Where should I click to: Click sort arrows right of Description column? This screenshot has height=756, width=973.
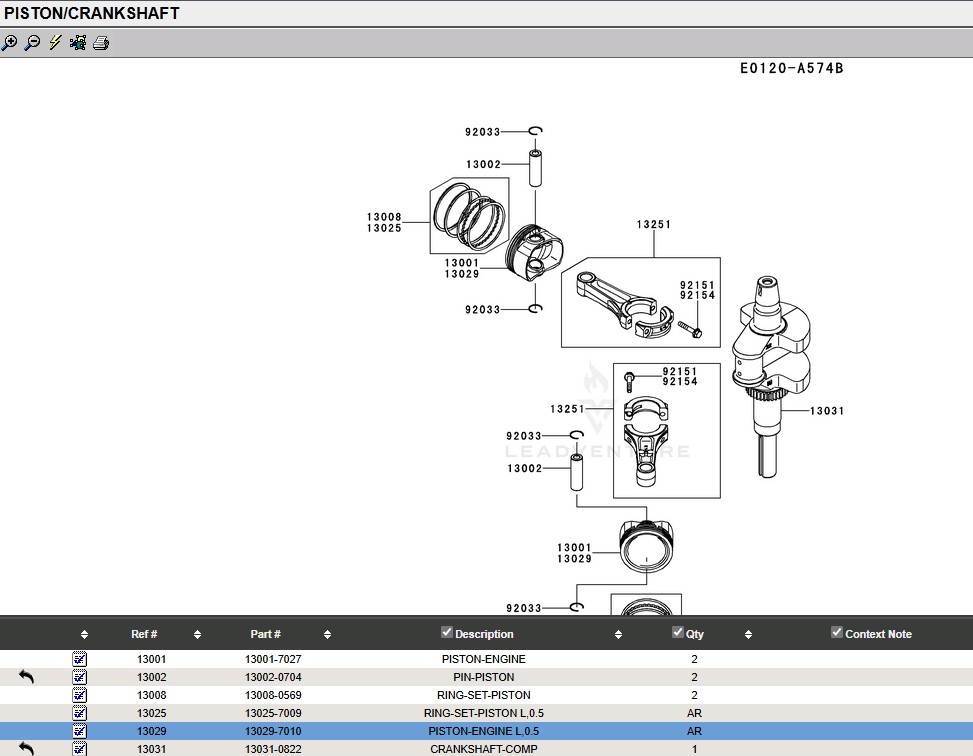pyautogui.click(x=618, y=635)
